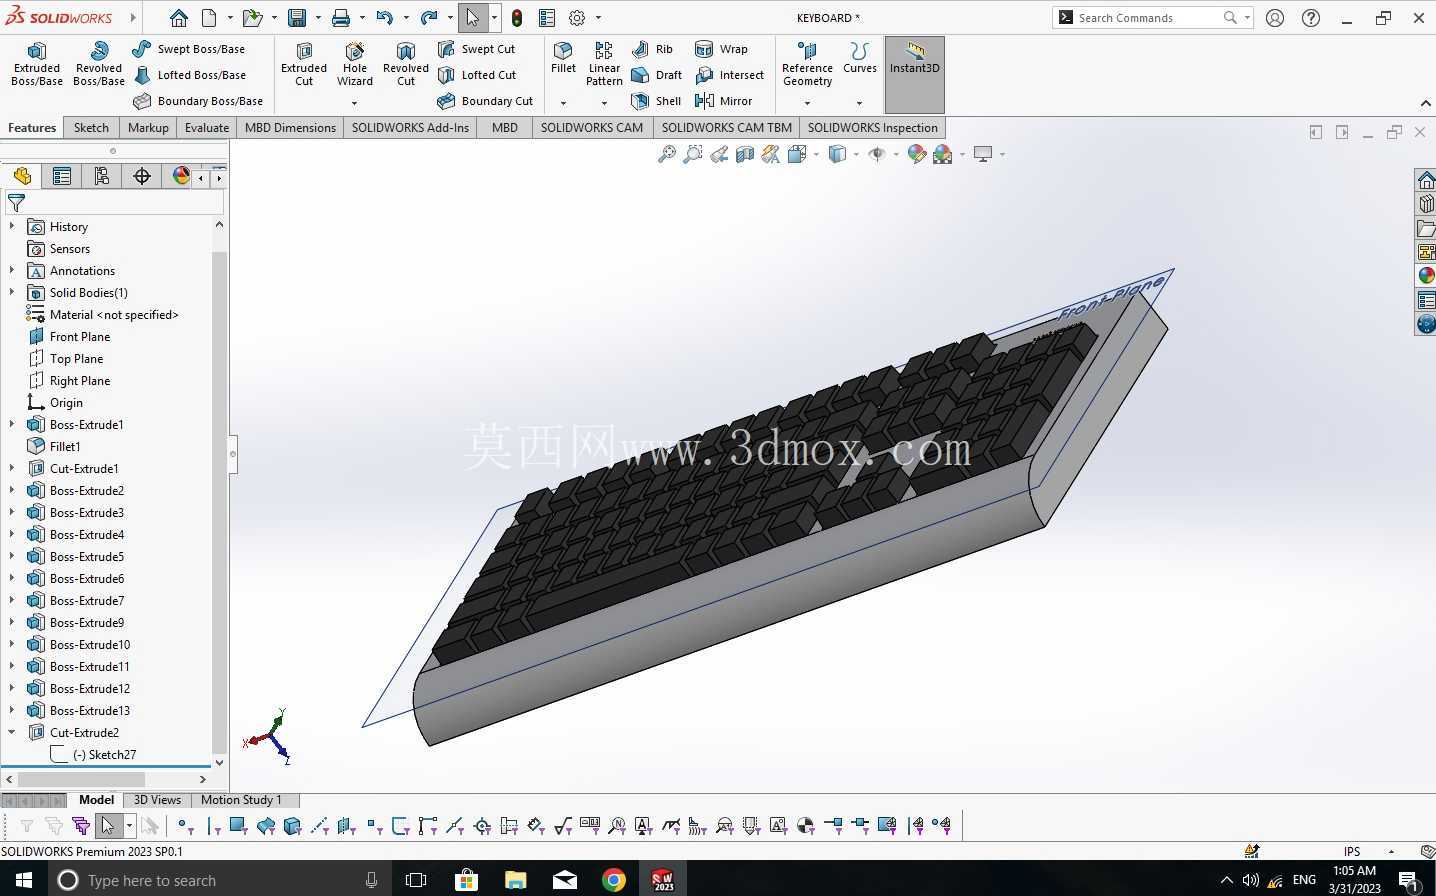The image size is (1436, 896).
Task: Open the MBD Dimensions tab
Action: pos(290,128)
